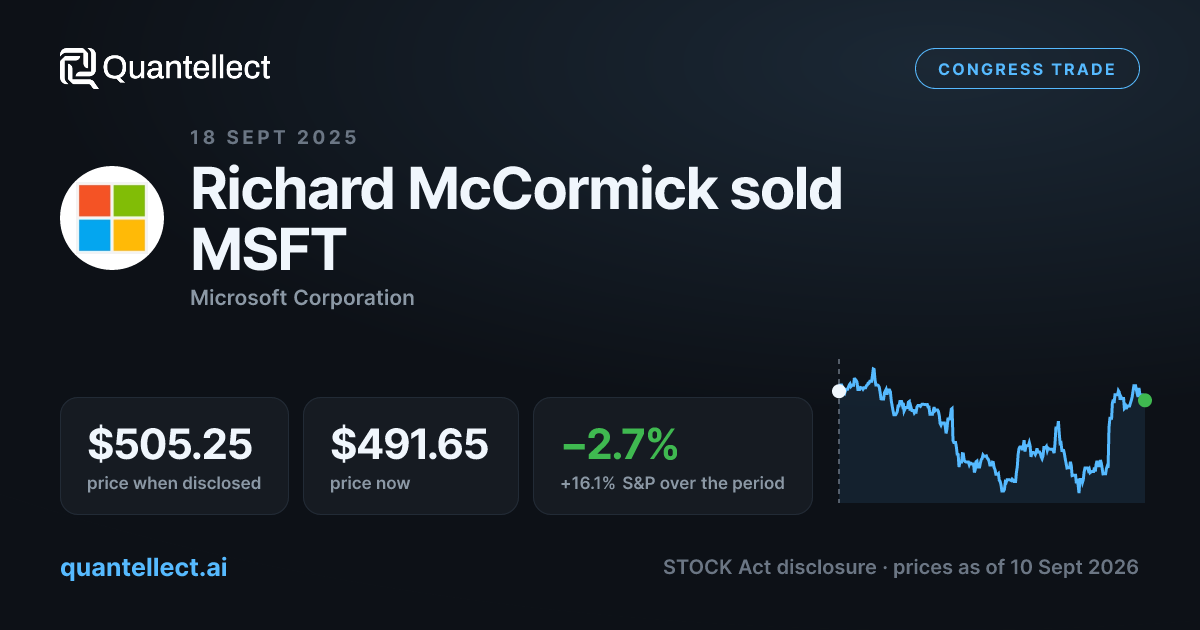Click the green end dot on chart
Screen dimensions: 1200x630
coord(1145,400)
